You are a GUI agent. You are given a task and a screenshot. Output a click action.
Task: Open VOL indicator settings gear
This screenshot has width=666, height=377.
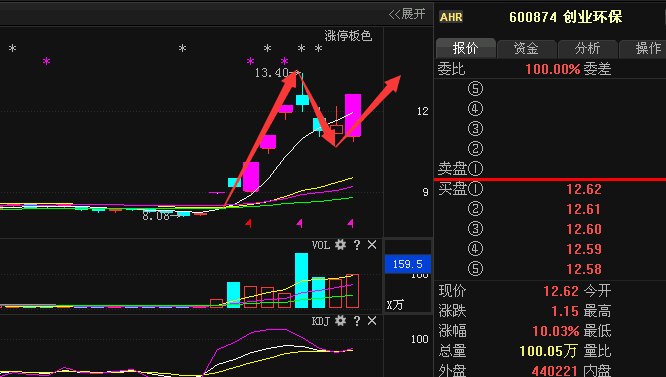coord(340,245)
